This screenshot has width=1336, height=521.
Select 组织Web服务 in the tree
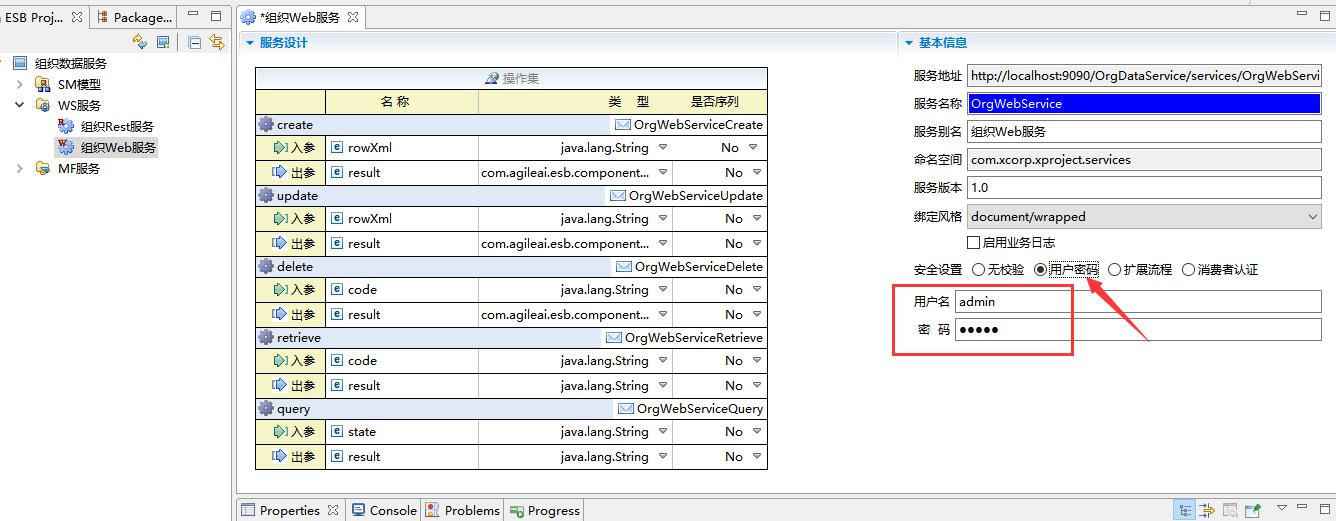point(118,147)
